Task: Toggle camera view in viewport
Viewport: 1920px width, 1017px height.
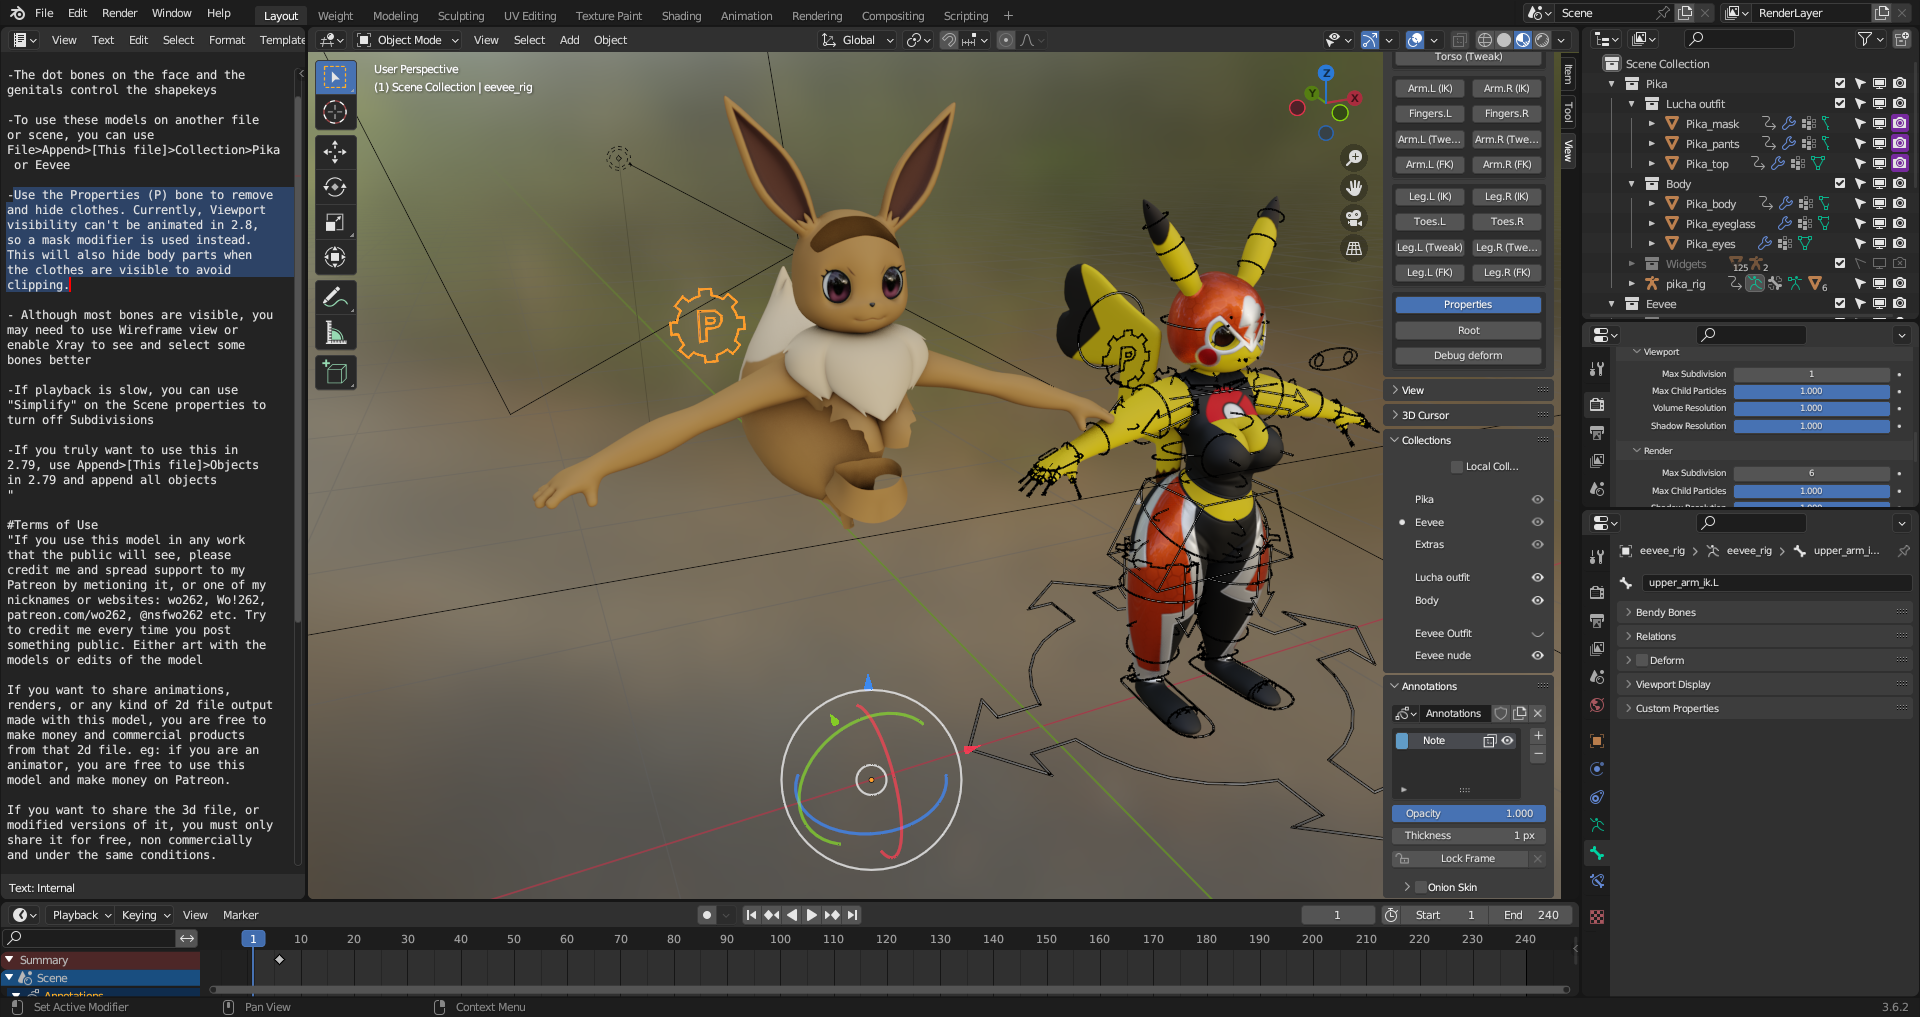Action: coord(1354,218)
